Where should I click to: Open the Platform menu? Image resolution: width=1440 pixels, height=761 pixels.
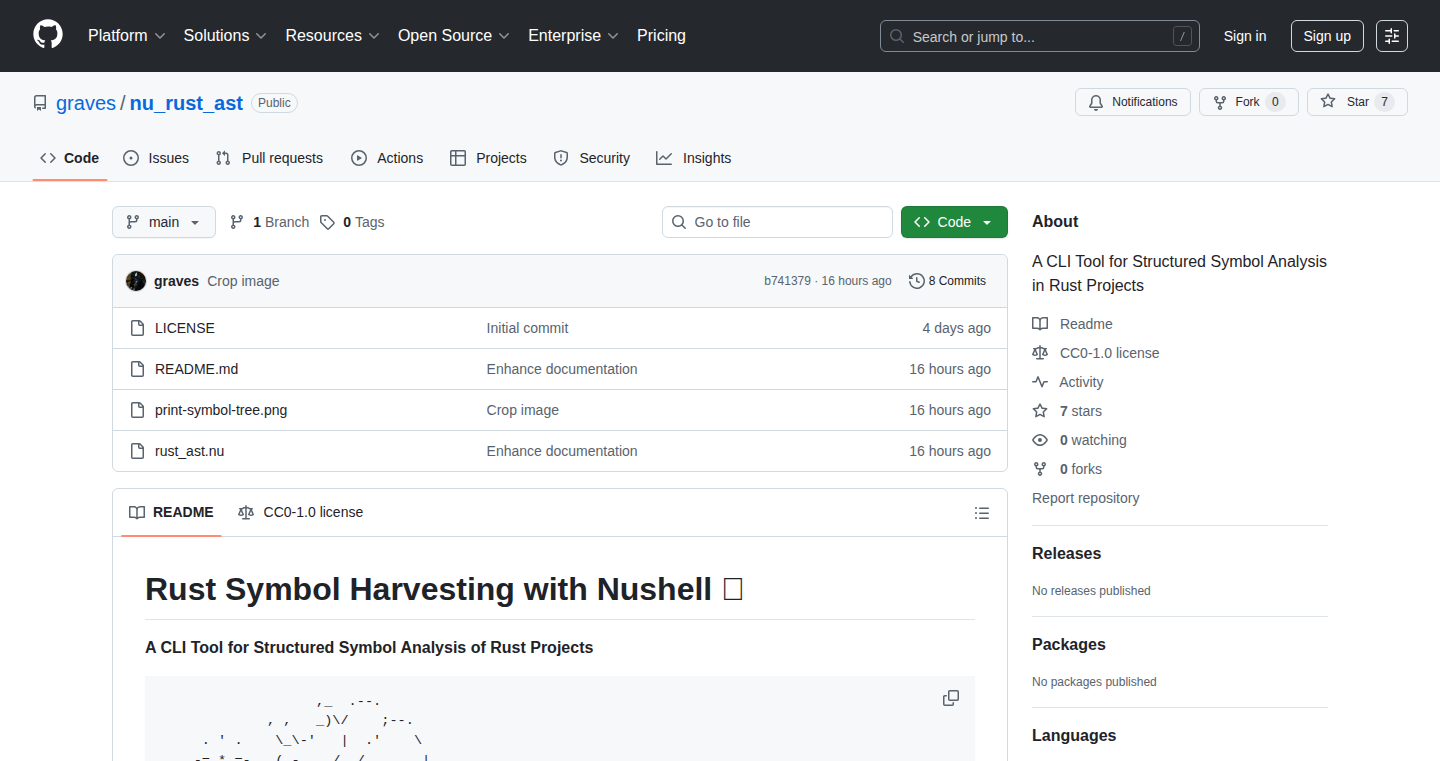pyautogui.click(x=125, y=35)
